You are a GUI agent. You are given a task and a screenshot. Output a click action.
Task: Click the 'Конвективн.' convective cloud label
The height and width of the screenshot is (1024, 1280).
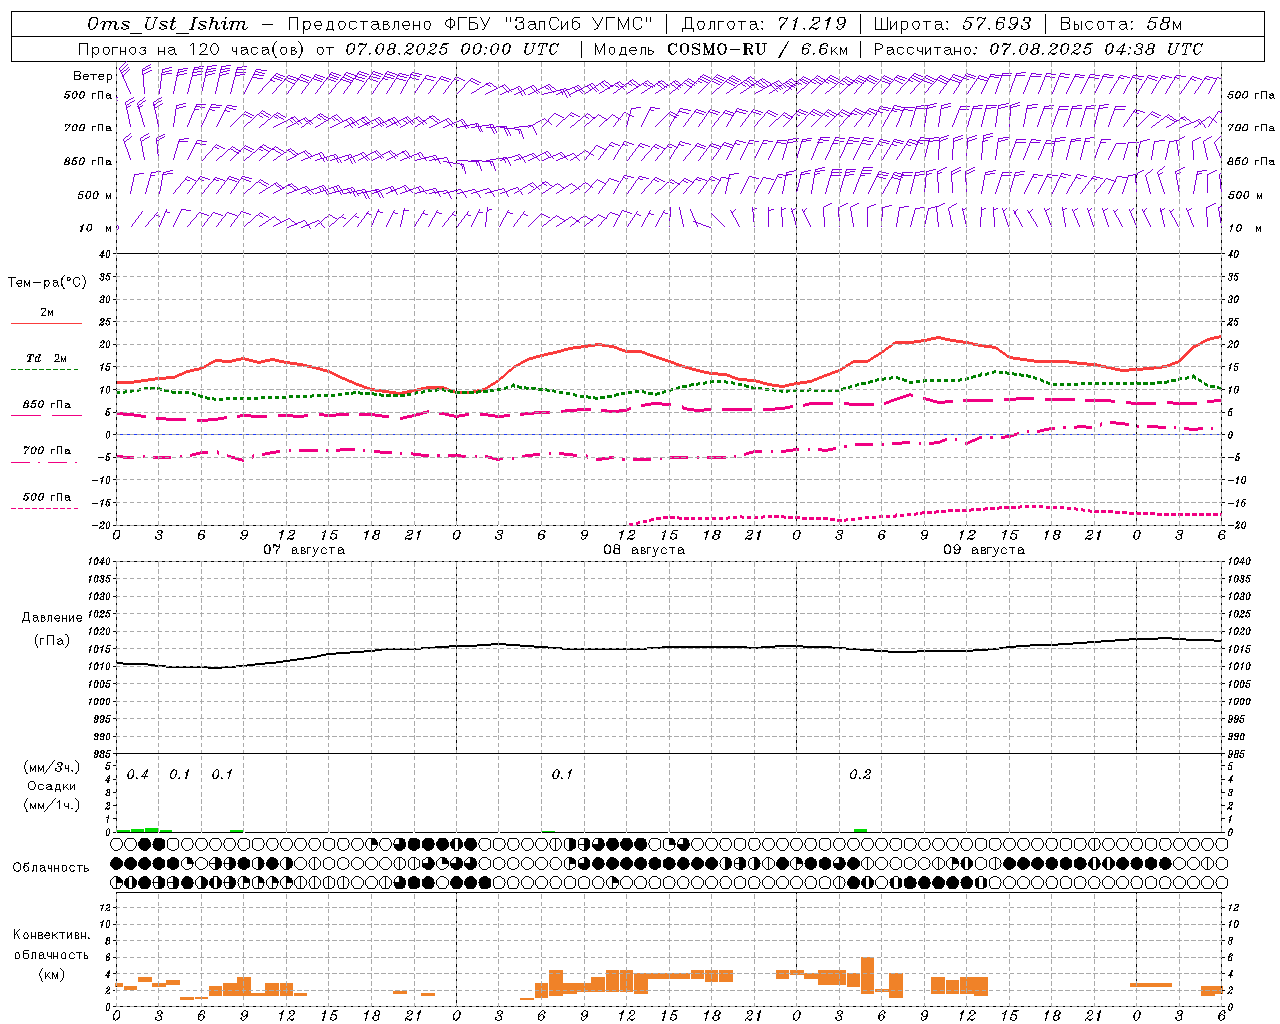[x=51, y=935]
